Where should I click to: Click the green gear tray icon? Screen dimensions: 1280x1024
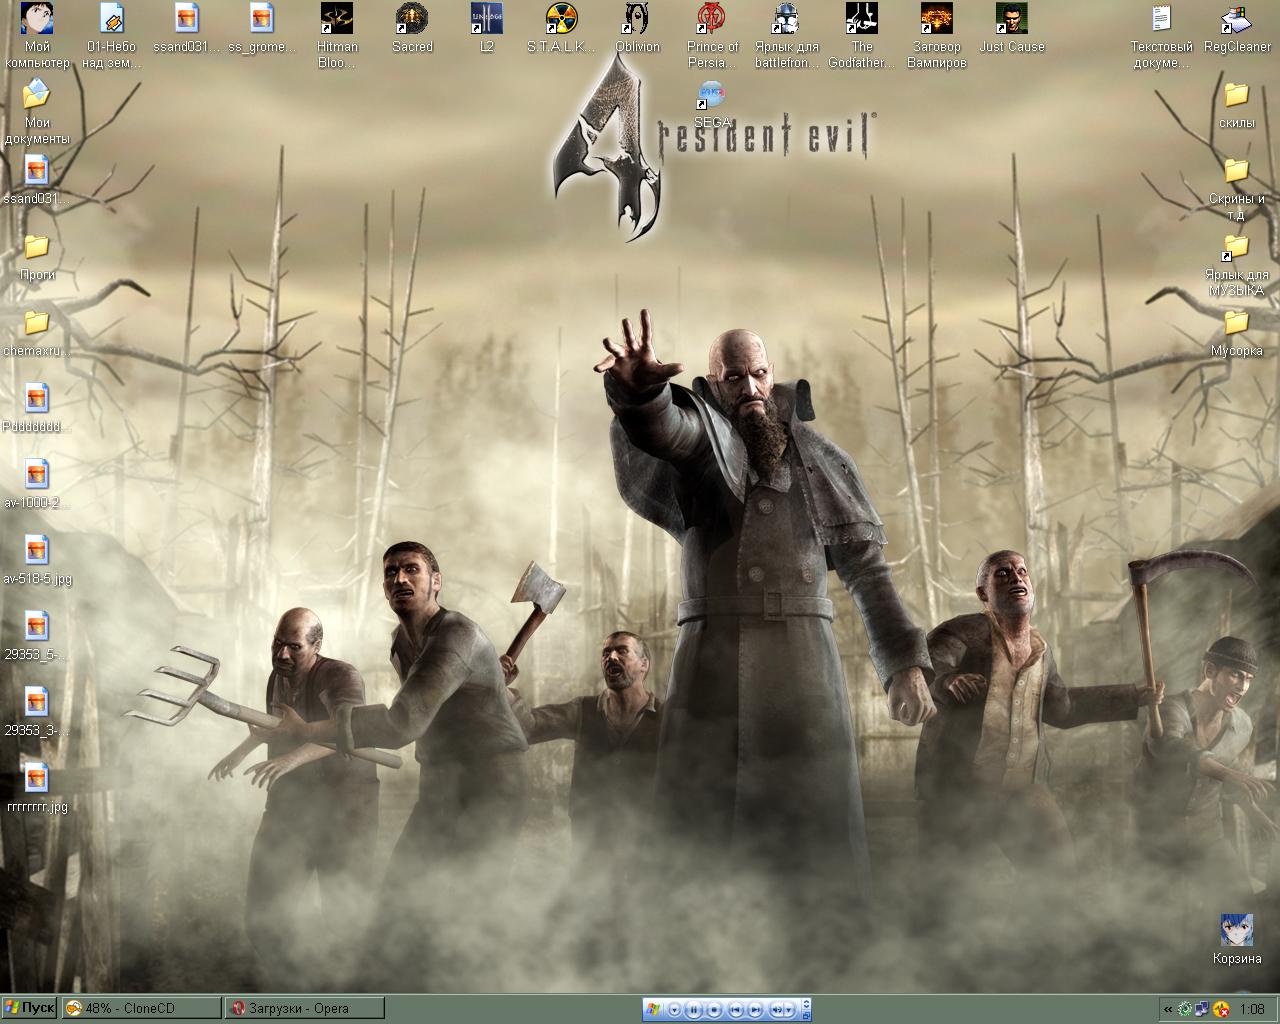click(1185, 1009)
